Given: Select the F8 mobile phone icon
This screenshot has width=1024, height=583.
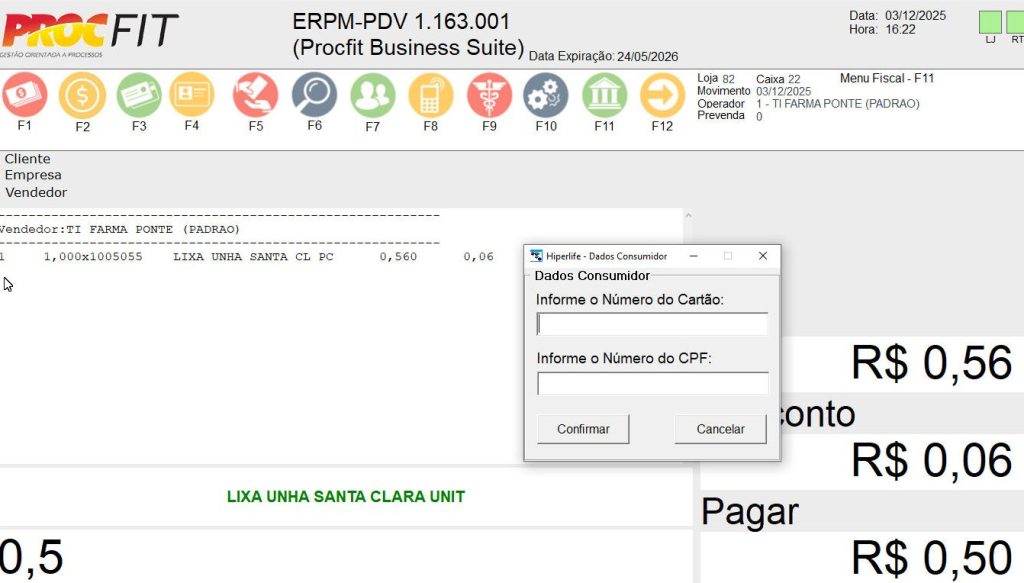Looking at the screenshot, I should (x=430, y=95).
